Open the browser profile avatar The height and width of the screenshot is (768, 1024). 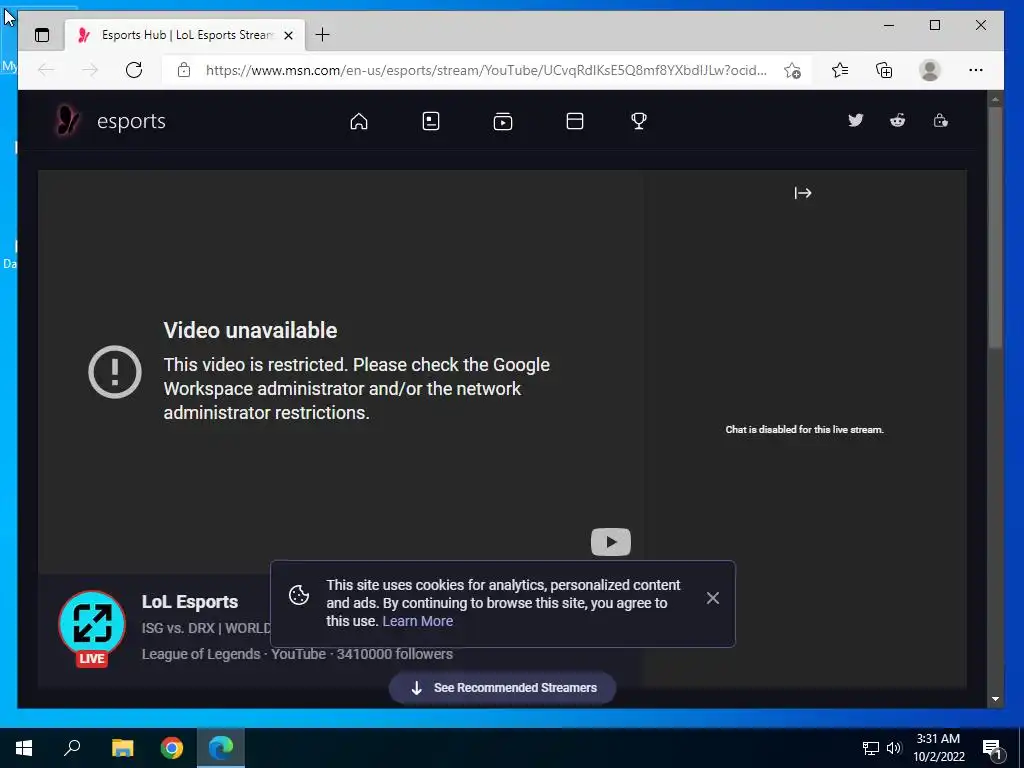point(929,70)
